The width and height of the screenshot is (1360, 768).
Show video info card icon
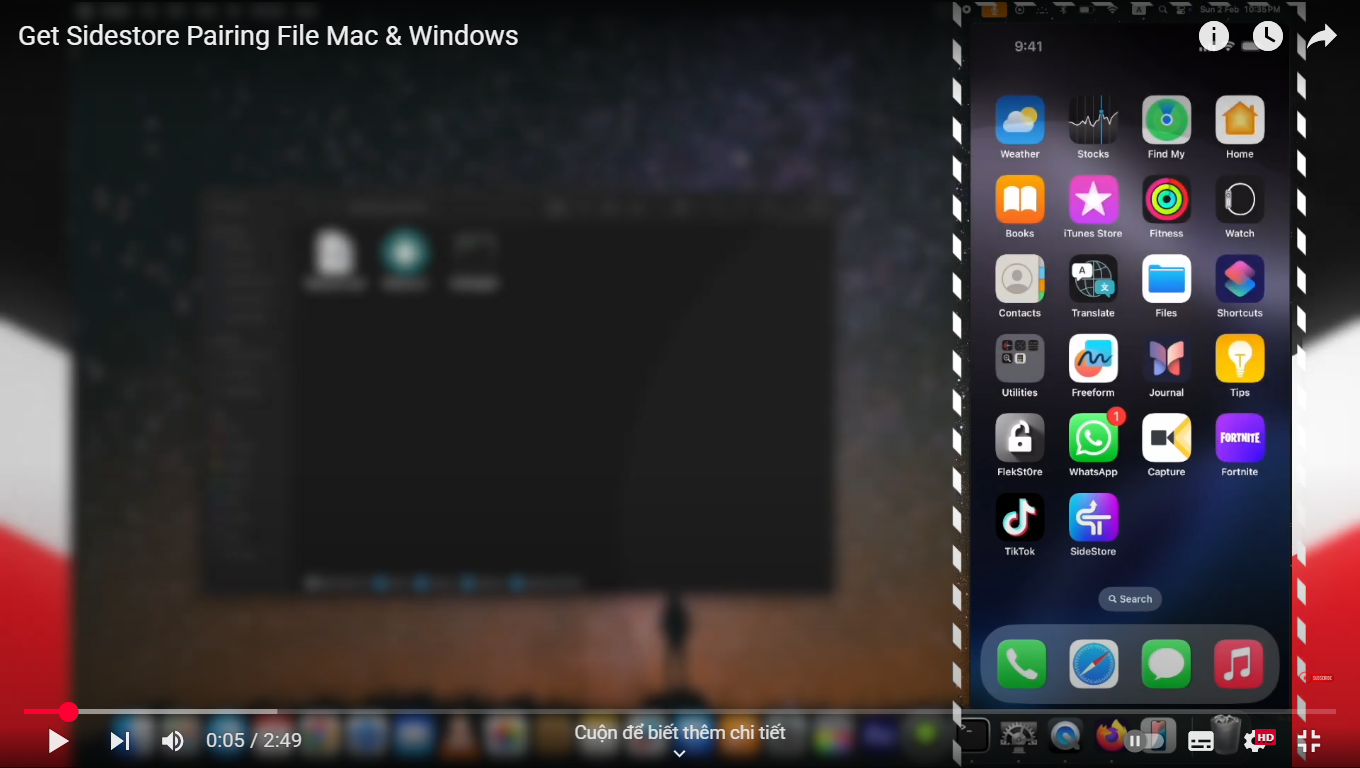[x=1214, y=37]
